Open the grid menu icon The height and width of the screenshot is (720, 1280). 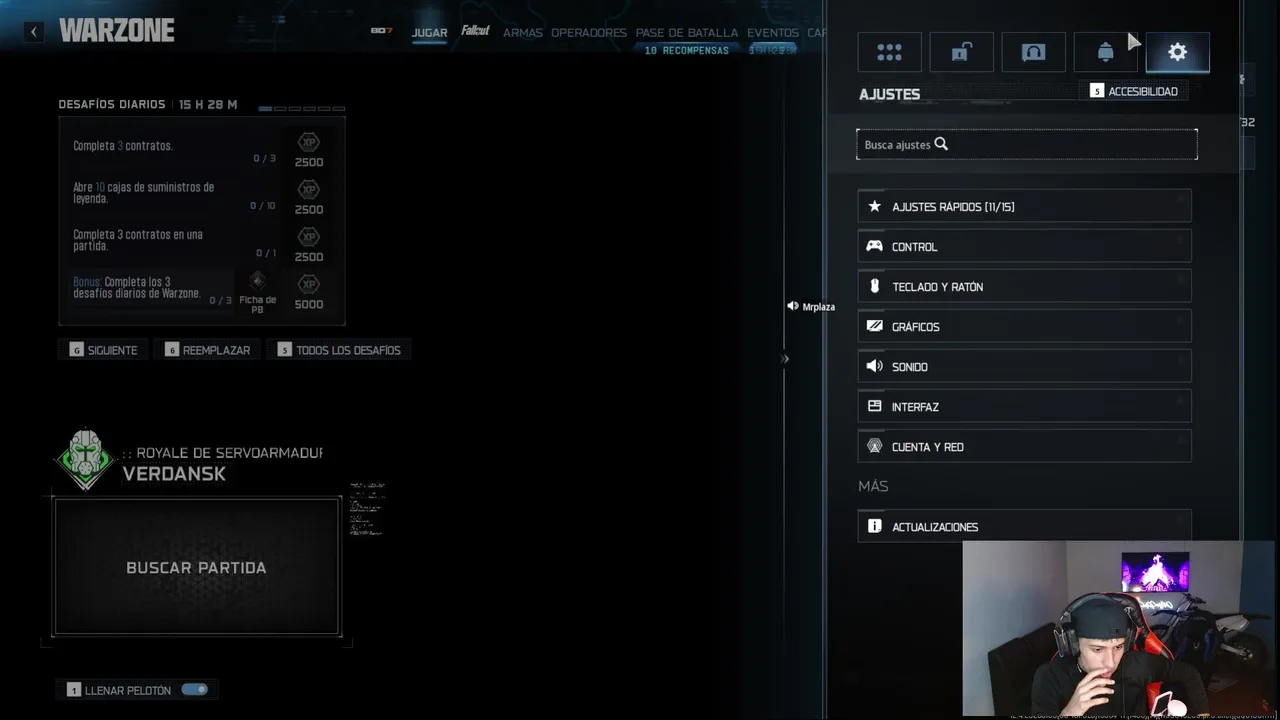pyautogui.click(x=889, y=52)
